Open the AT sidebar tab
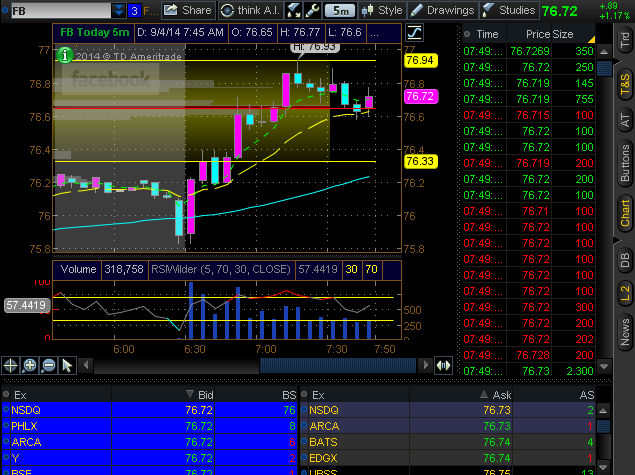 coord(625,121)
